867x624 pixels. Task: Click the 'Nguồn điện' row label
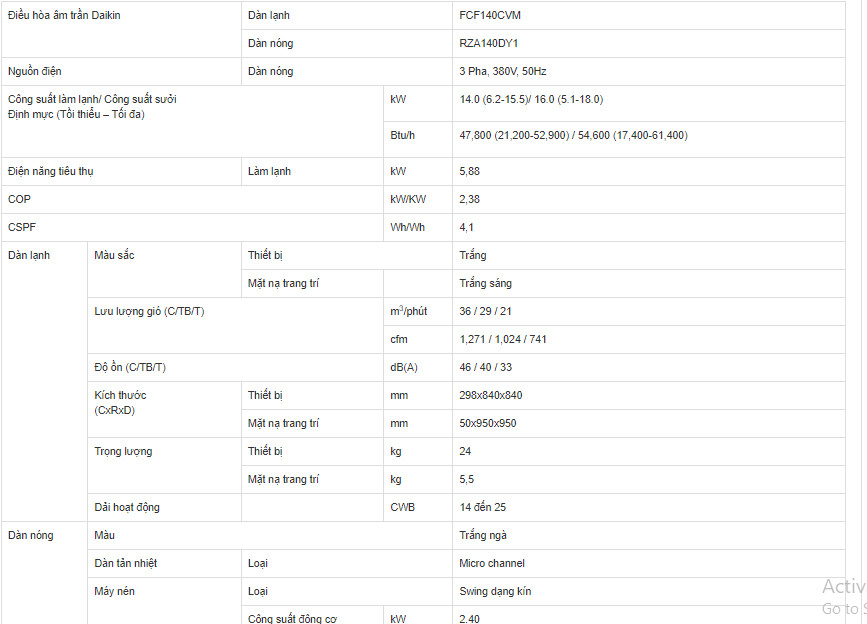(34, 71)
